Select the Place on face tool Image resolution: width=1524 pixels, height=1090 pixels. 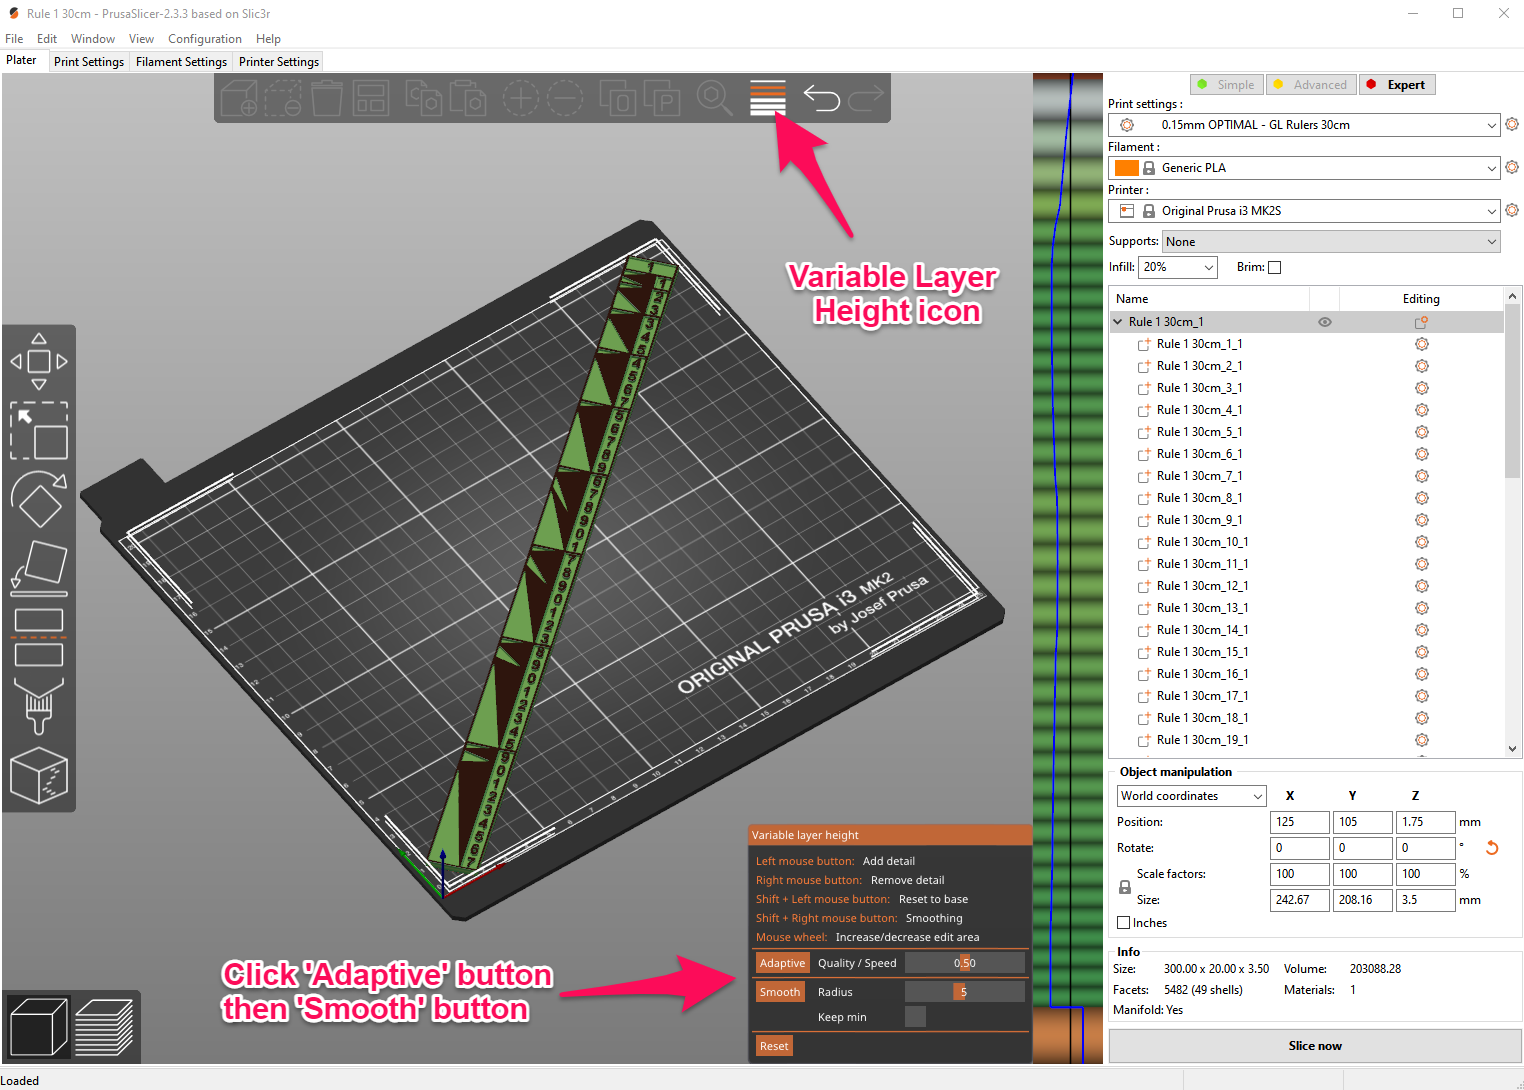click(39, 568)
